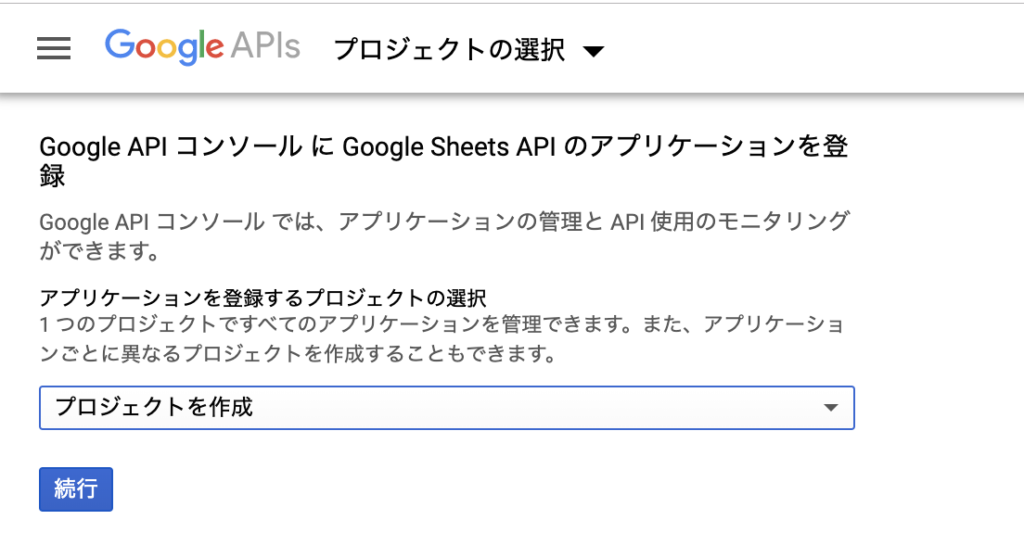
Task: Click the ができます line of description
Action: pyautogui.click(x=99, y=251)
